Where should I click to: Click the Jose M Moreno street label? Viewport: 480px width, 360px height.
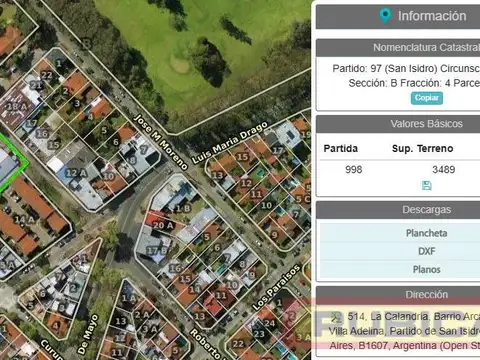pyautogui.click(x=160, y=142)
